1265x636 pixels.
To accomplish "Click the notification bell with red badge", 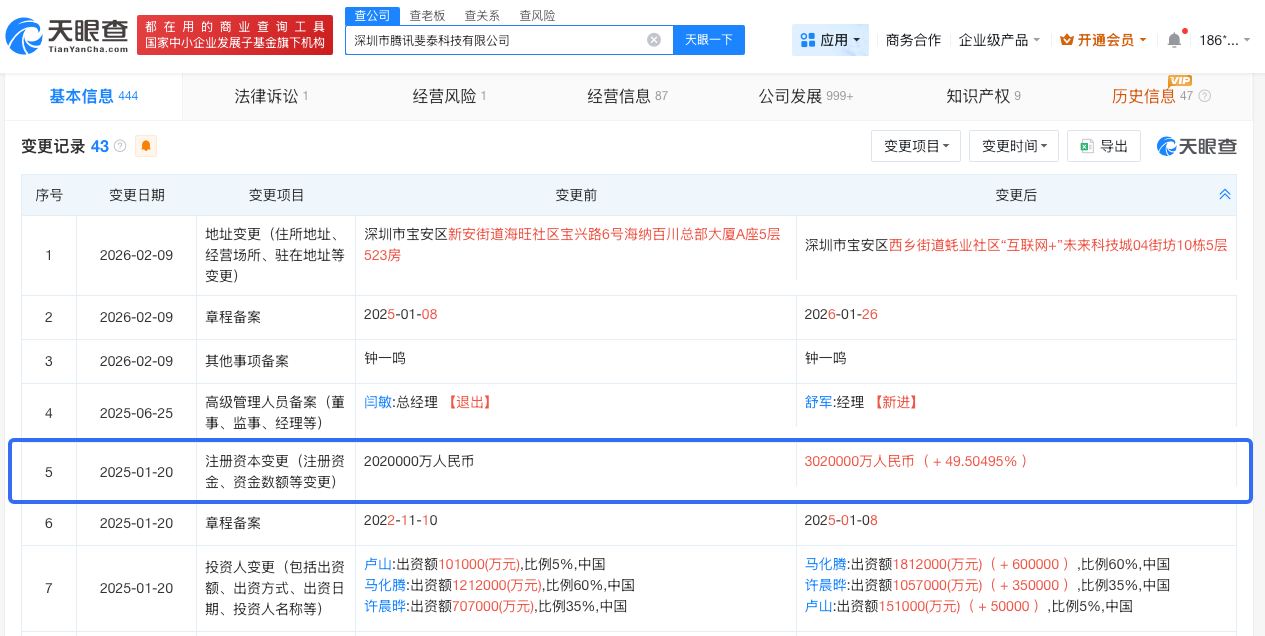I will point(1176,39).
